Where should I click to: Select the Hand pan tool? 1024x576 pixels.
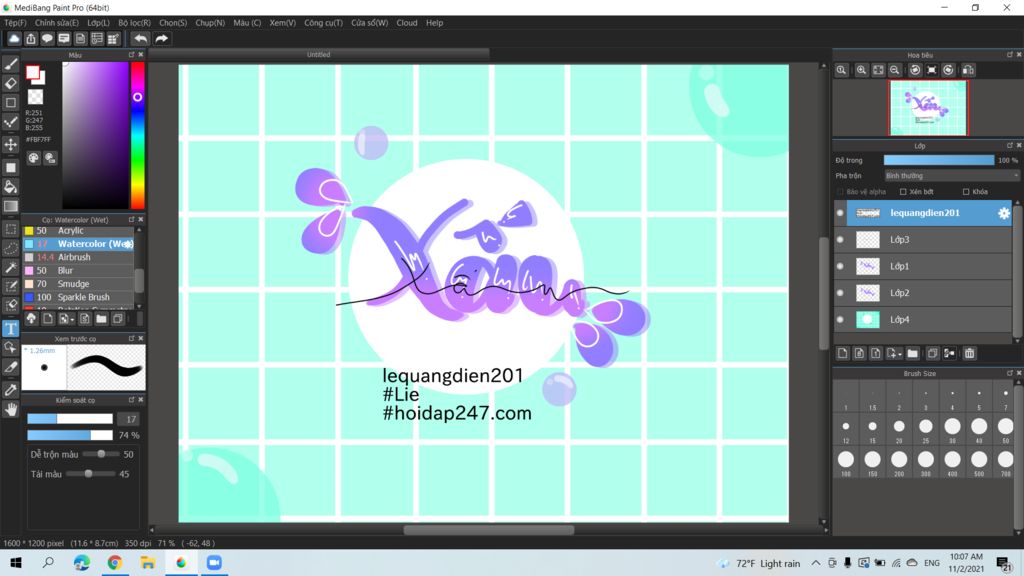click(10, 409)
